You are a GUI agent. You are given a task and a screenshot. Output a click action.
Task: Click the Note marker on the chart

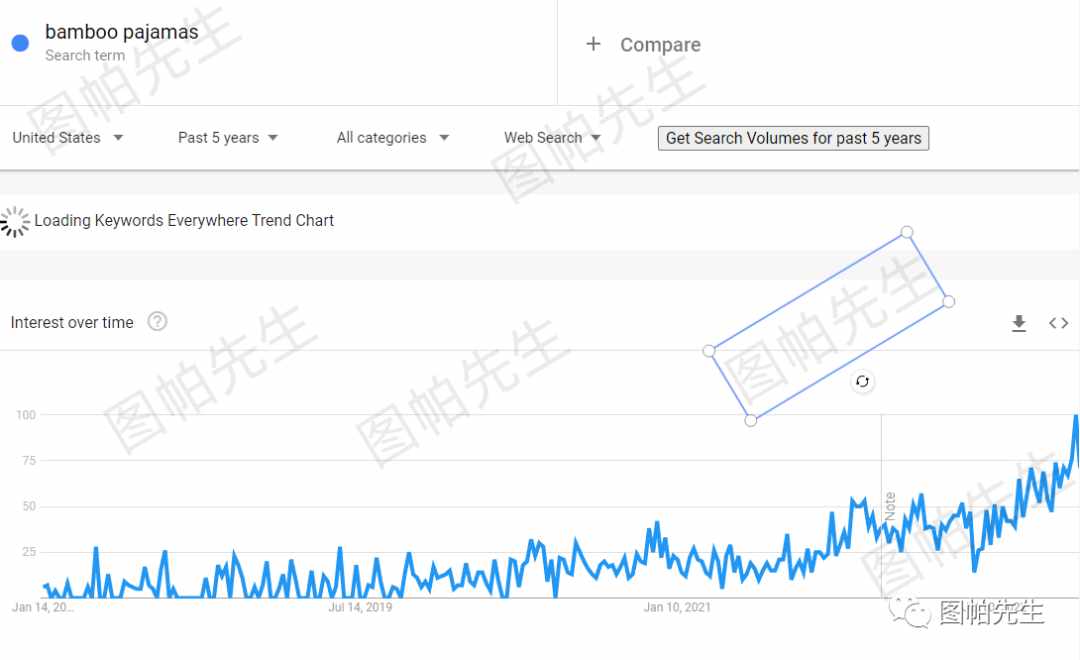889,504
